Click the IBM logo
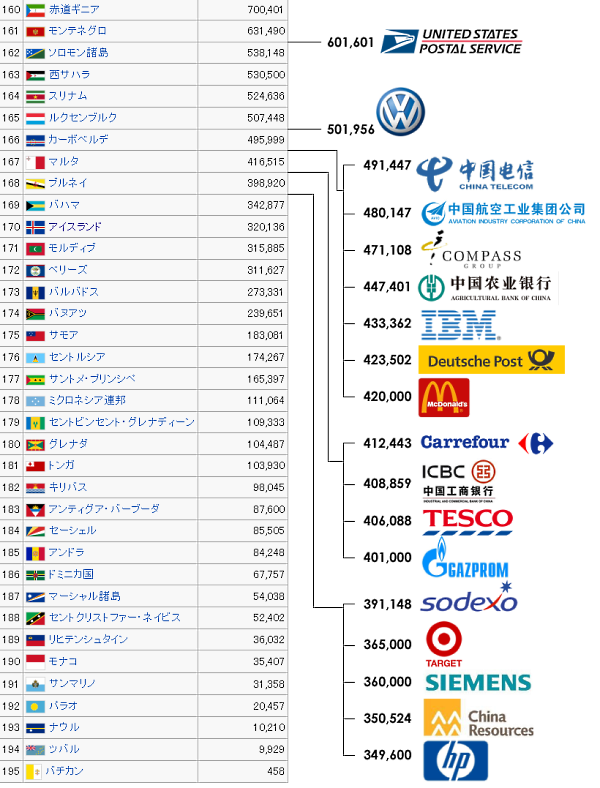Viewport: 600px width, 788px height. click(460, 325)
